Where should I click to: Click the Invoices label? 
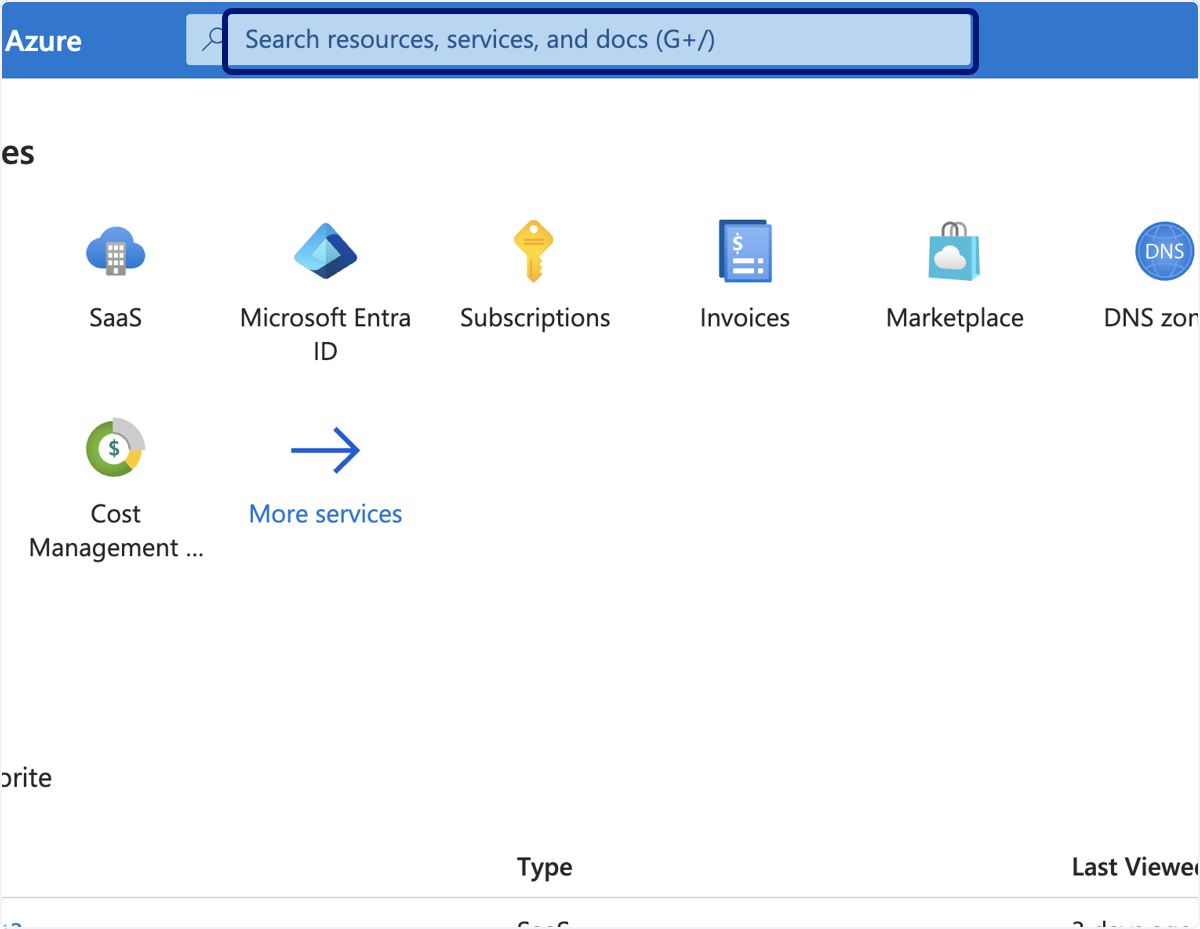click(745, 318)
